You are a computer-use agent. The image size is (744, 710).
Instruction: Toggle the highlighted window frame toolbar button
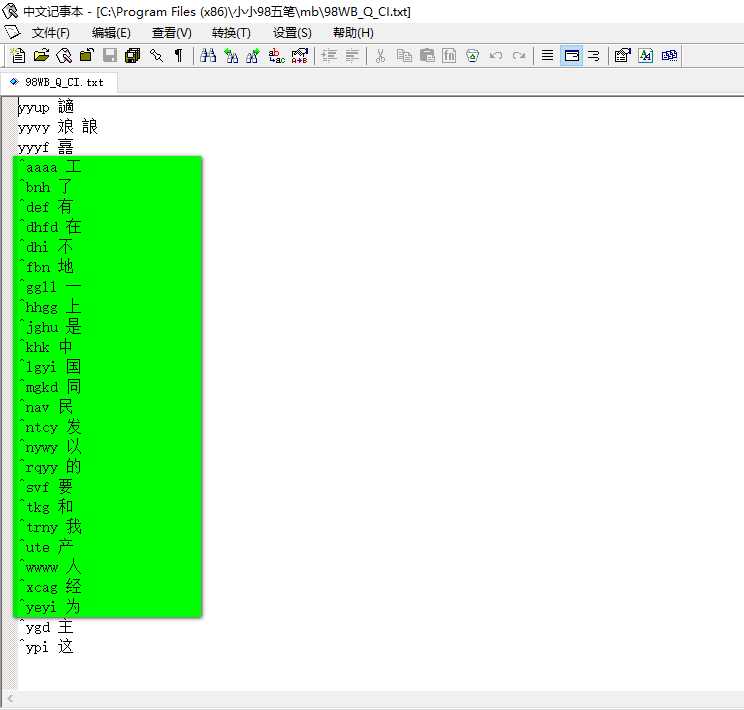[x=572, y=56]
